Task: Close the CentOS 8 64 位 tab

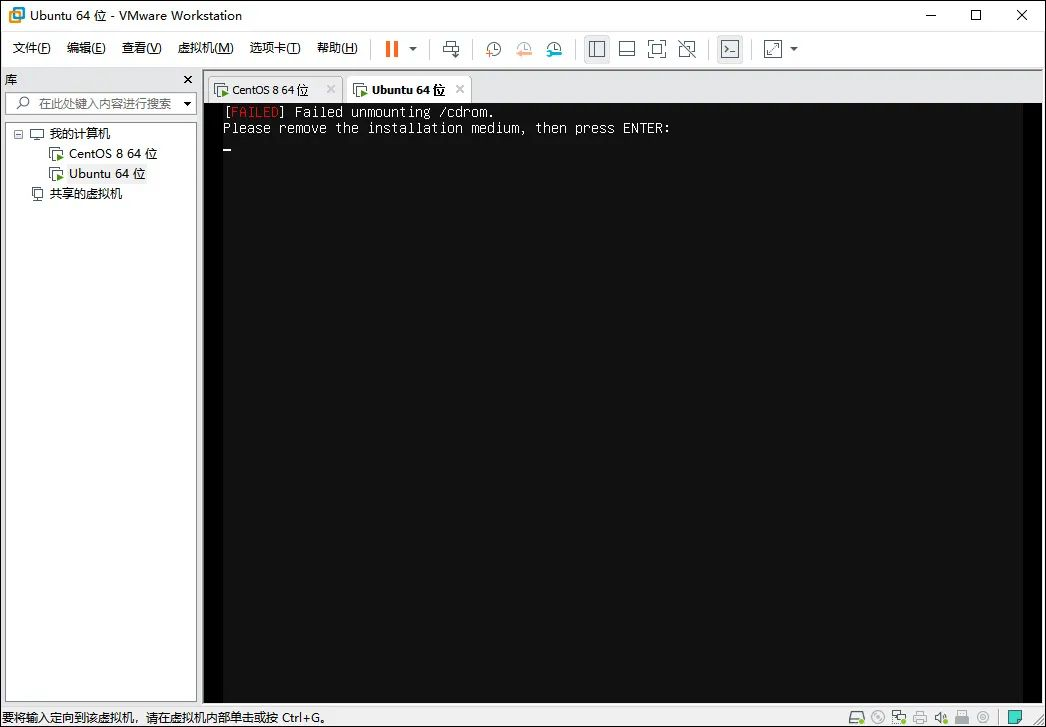Action: (x=330, y=89)
